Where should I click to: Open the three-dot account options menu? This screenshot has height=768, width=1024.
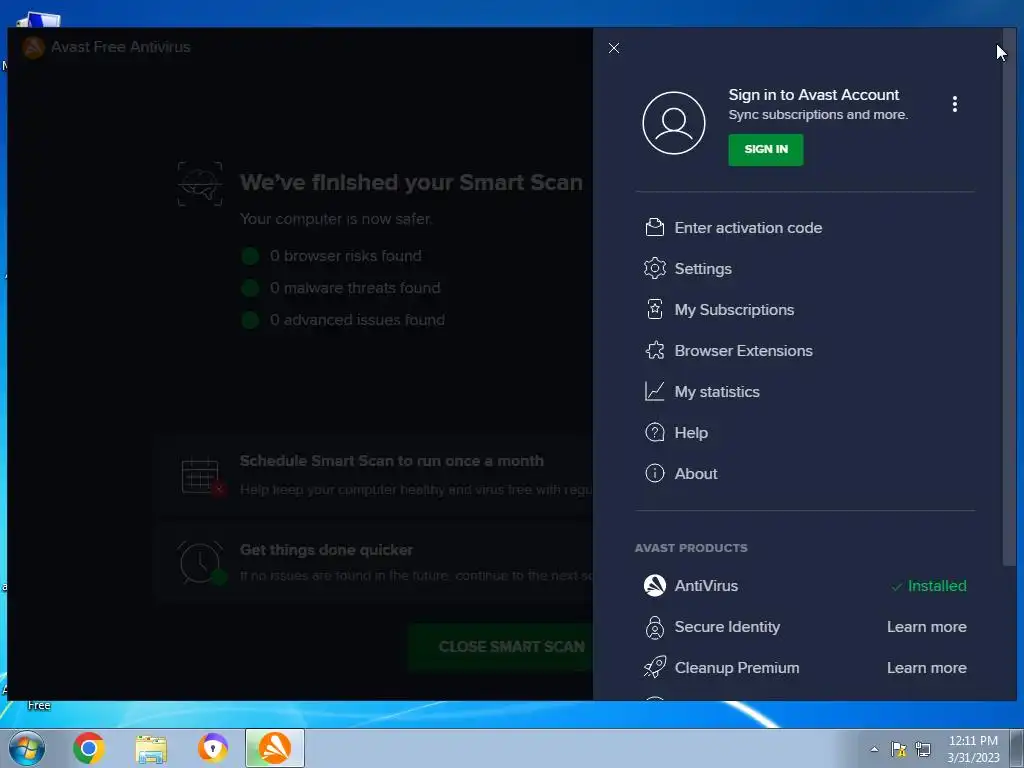point(954,104)
